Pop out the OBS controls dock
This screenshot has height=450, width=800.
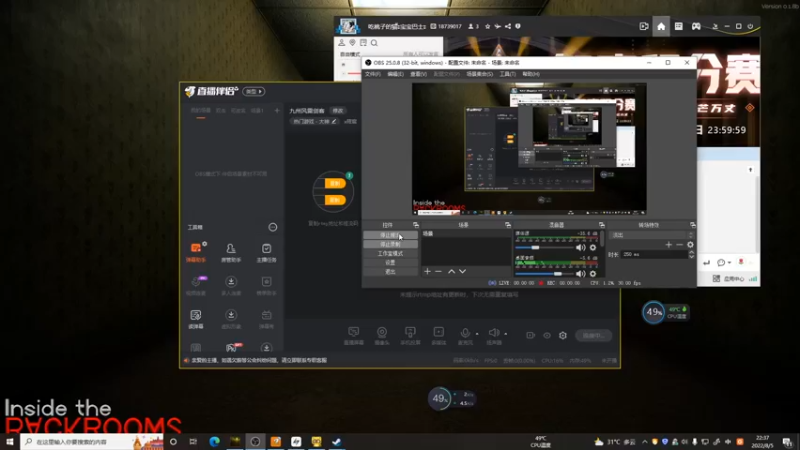[416, 225]
